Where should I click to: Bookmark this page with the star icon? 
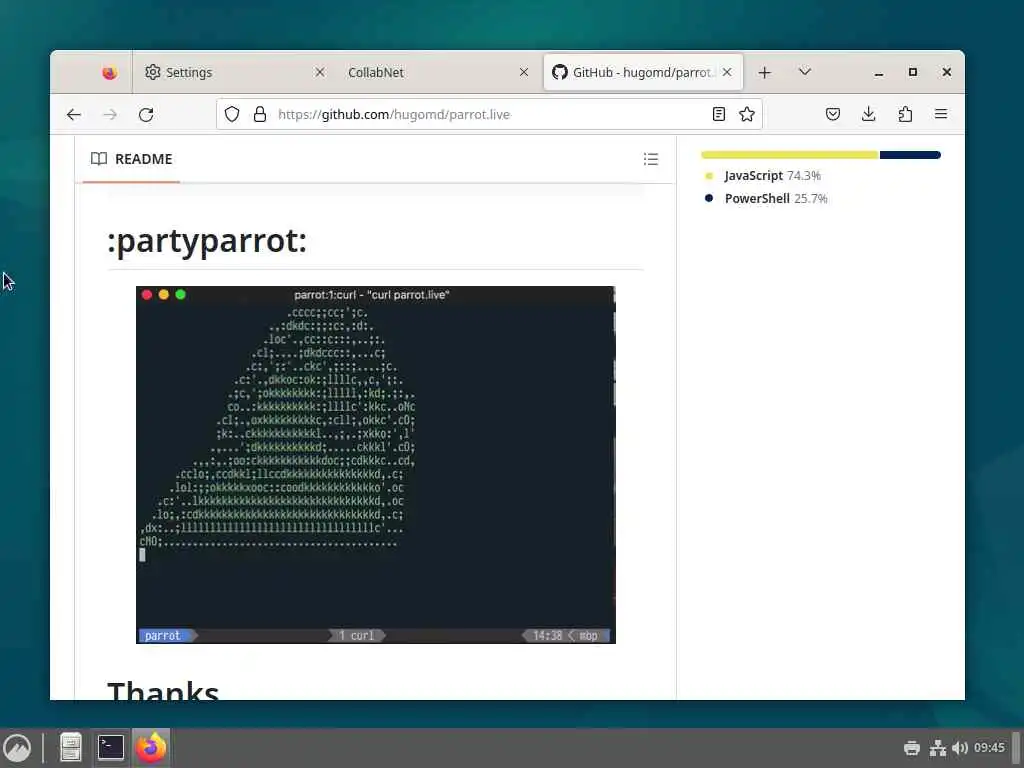tap(747, 114)
